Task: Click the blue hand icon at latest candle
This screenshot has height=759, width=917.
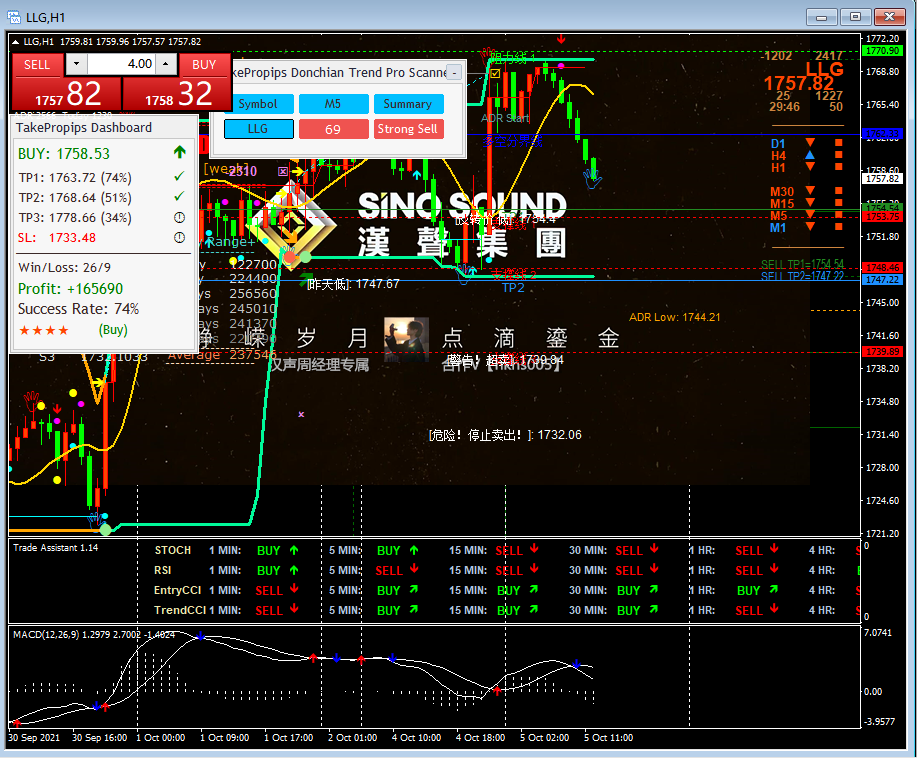Action: (x=592, y=179)
